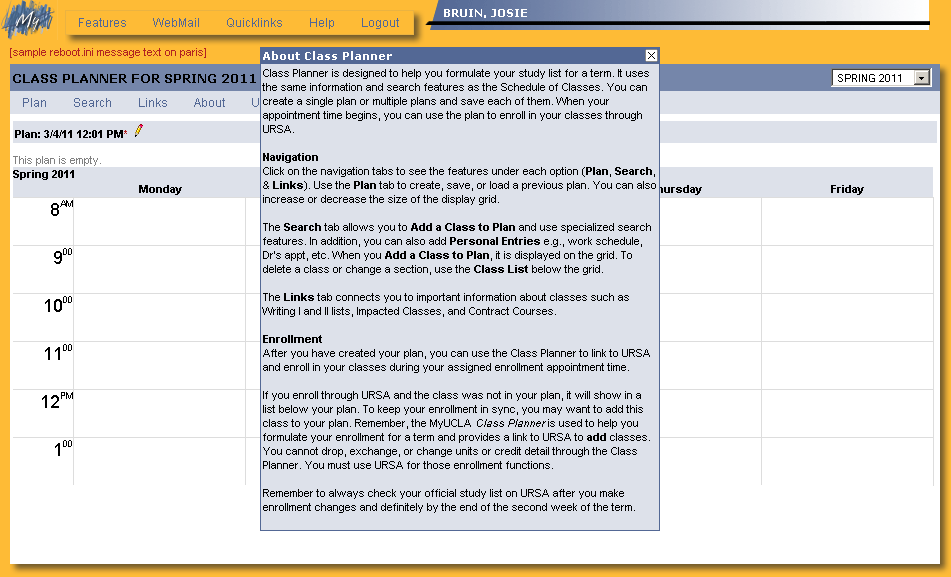Click the Friday column header
951x577 pixels.
pyautogui.click(x=846, y=189)
